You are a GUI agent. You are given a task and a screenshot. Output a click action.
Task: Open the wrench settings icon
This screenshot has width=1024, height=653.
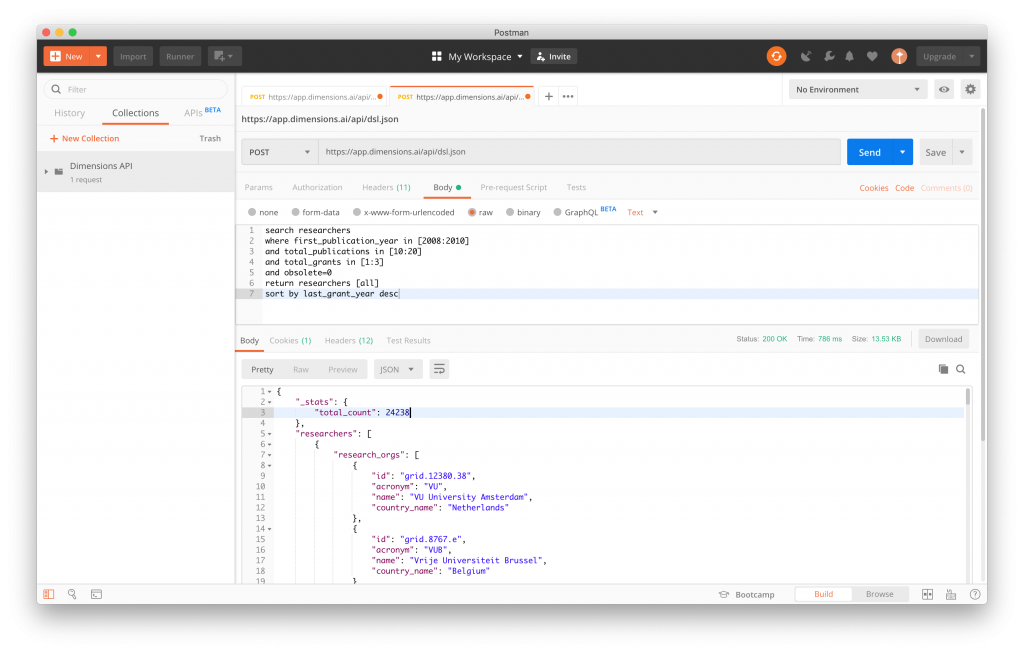[829, 57]
